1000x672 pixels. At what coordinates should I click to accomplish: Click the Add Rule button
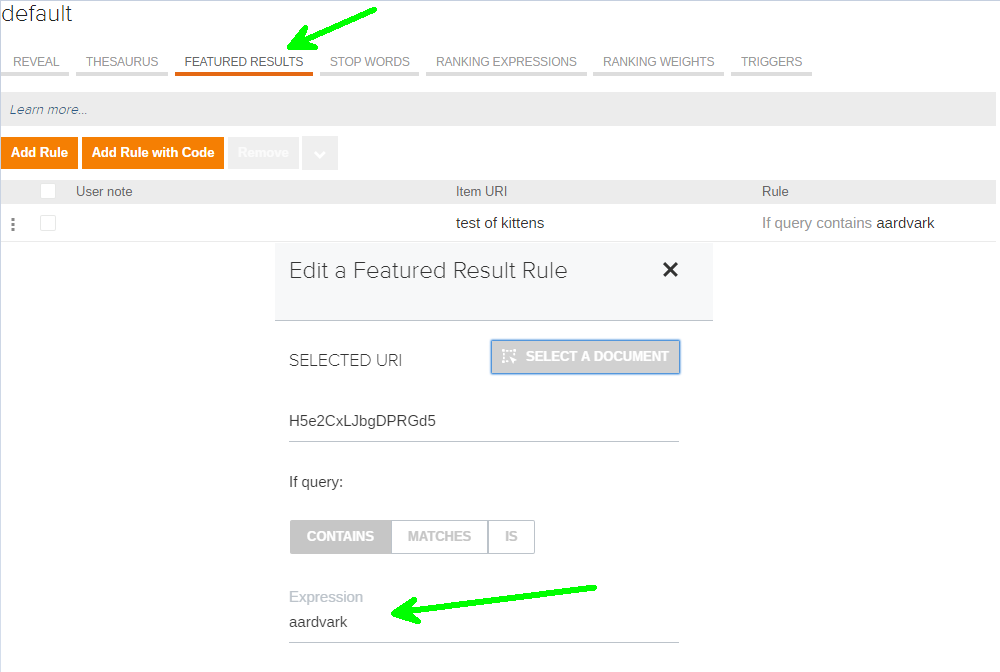[x=39, y=152]
